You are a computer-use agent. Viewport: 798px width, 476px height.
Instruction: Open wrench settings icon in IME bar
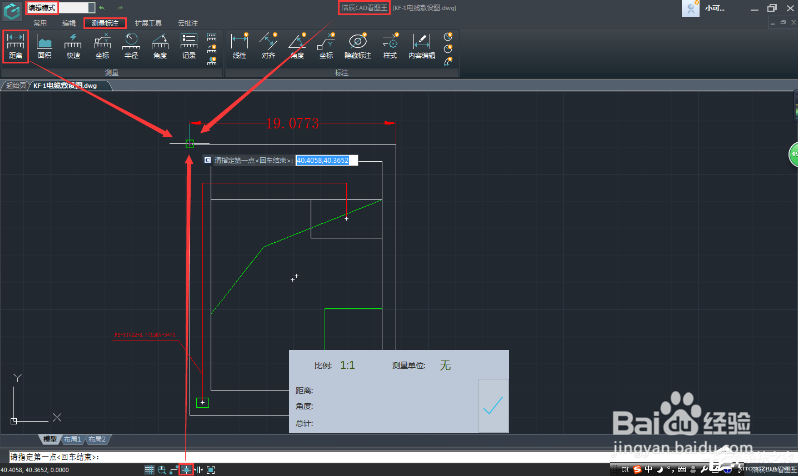click(704, 469)
